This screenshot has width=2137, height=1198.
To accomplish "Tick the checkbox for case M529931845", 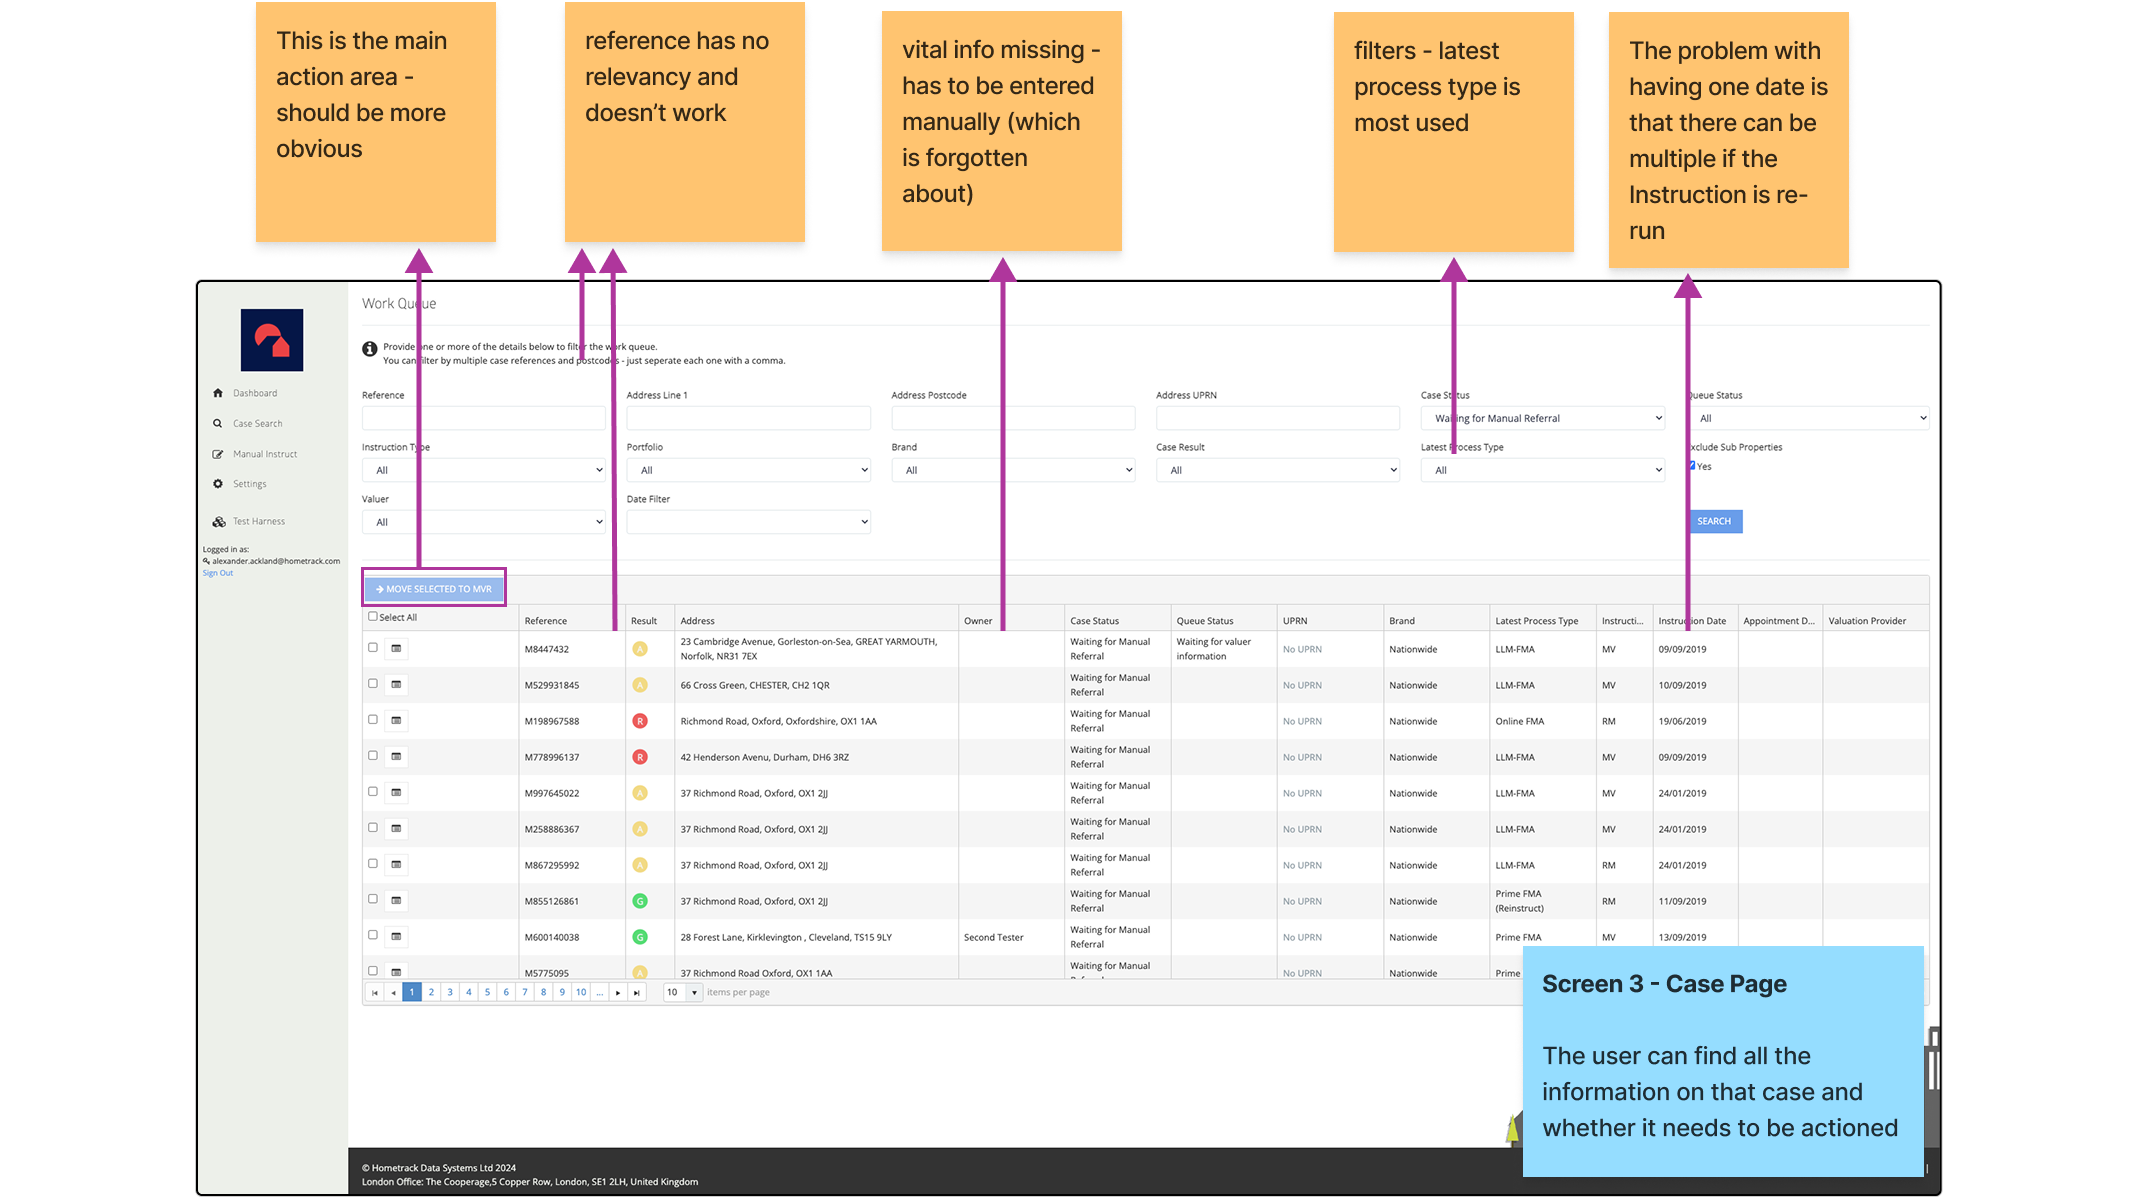I will 373,684.
